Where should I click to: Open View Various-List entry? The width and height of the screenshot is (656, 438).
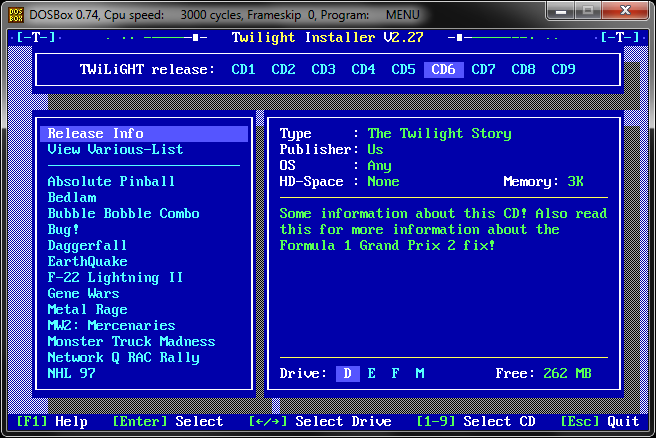[115, 149]
